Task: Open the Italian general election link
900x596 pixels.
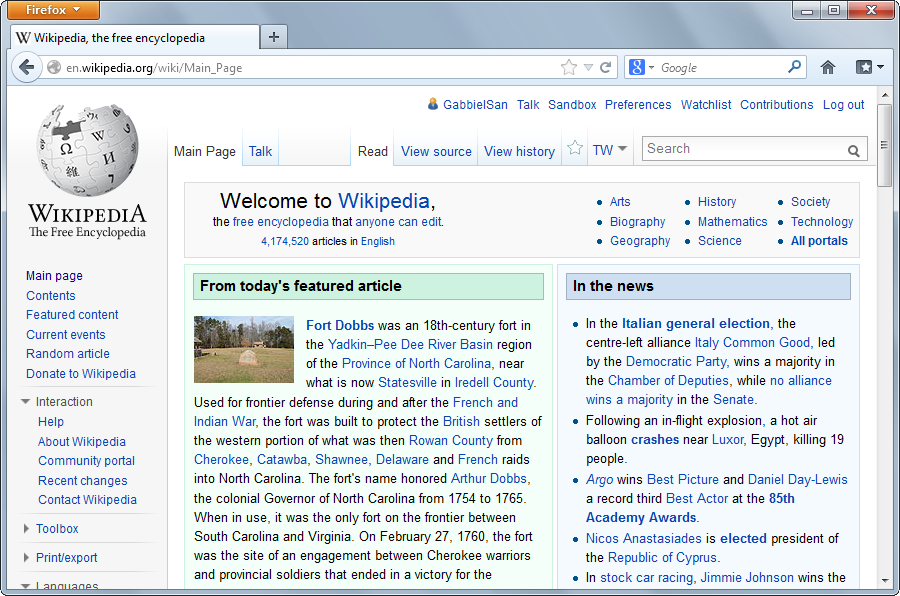Action: (696, 323)
